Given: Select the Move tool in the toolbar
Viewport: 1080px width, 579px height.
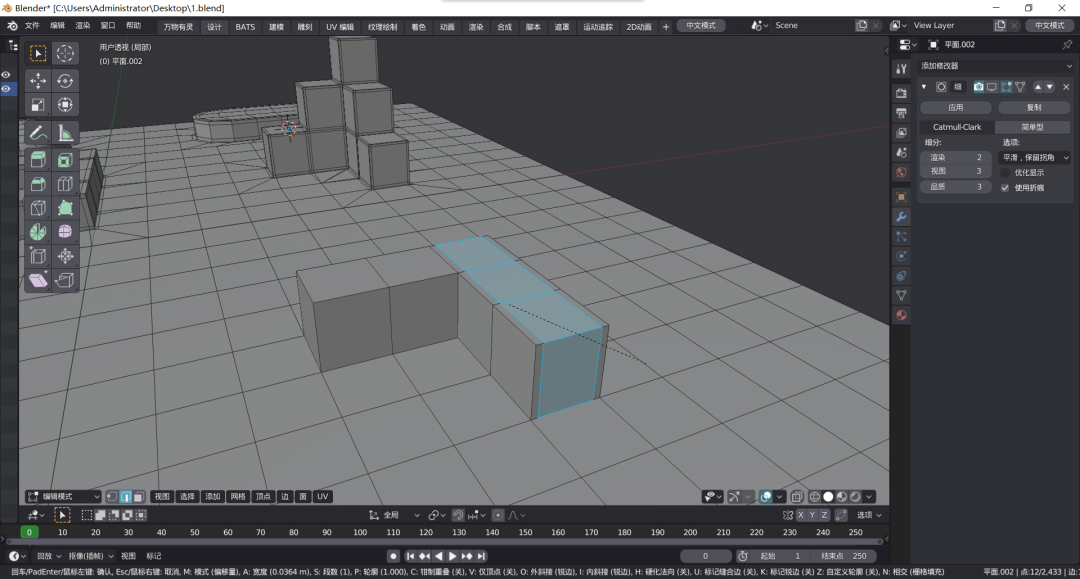Looking at the screenshot, I should coord(38,81).
